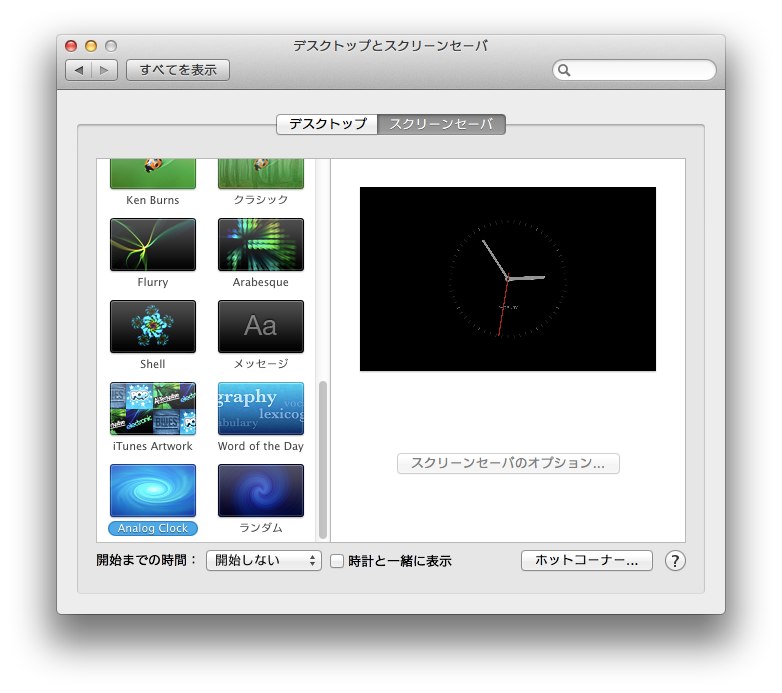Click すべてを表示 button
The width and height of the screenshot is (782, 693).
point(178,70)
